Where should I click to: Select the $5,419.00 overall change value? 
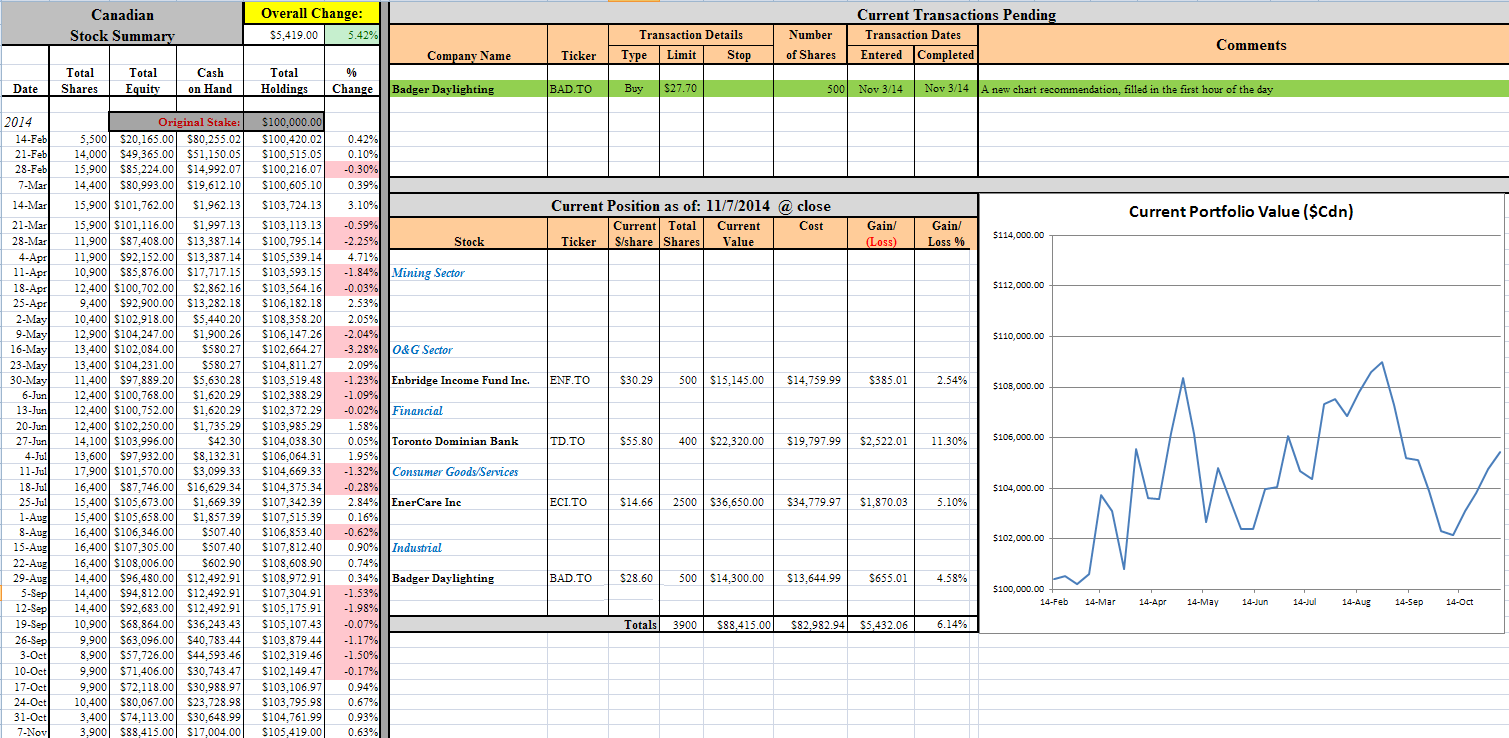tap(283, 35)
